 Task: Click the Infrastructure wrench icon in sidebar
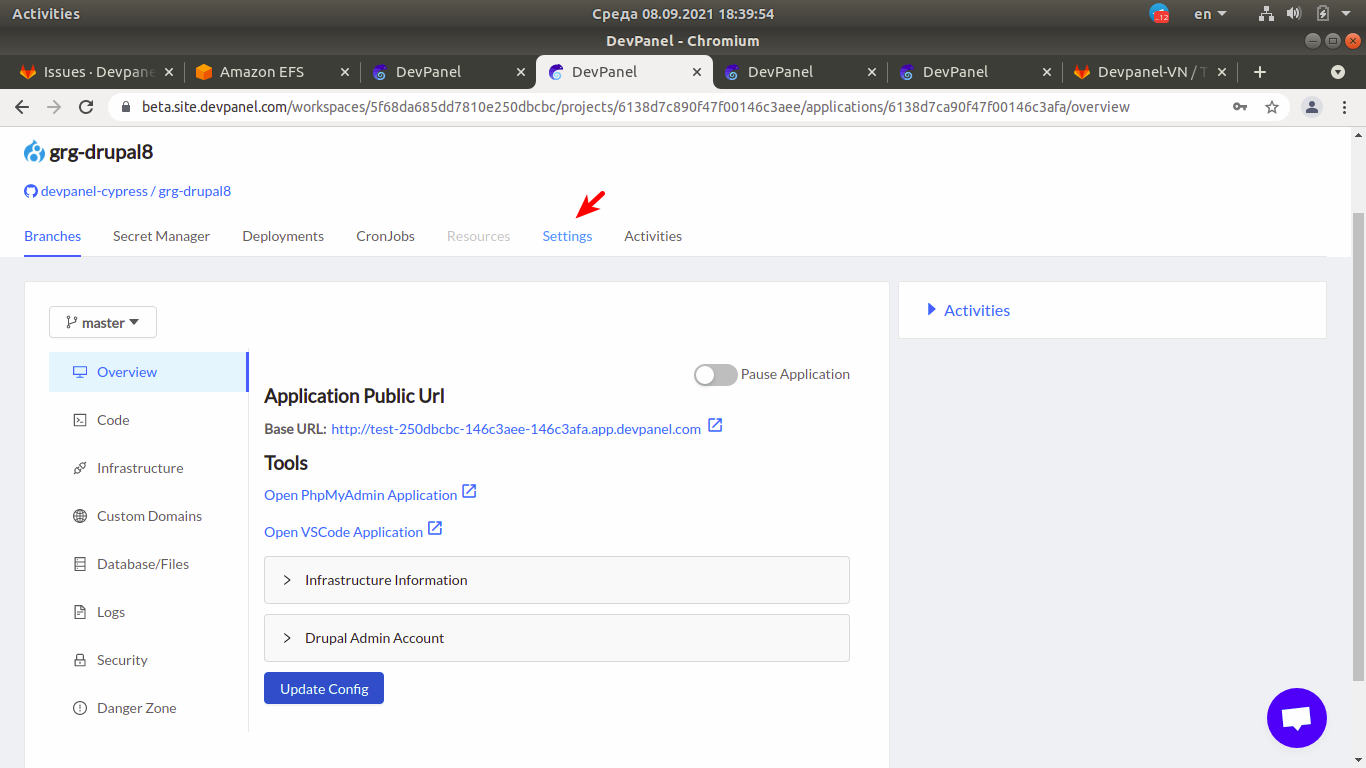tap(80, 467)
